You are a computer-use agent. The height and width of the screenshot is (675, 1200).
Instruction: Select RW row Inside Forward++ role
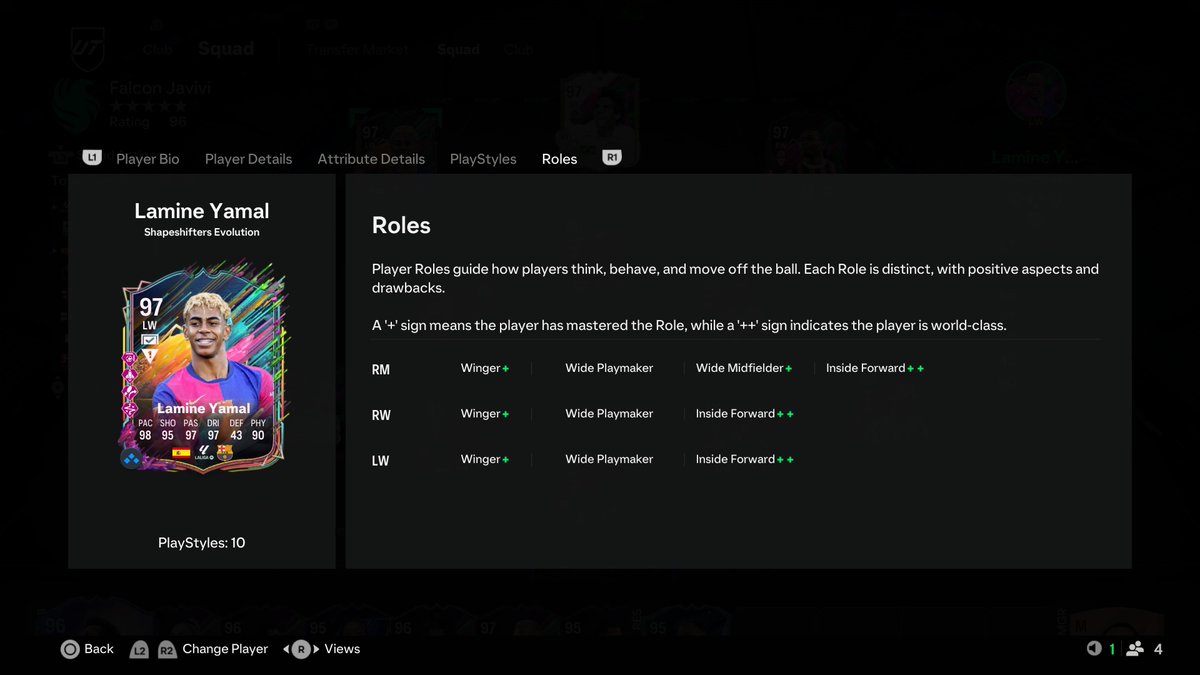(x=745, y=413)
